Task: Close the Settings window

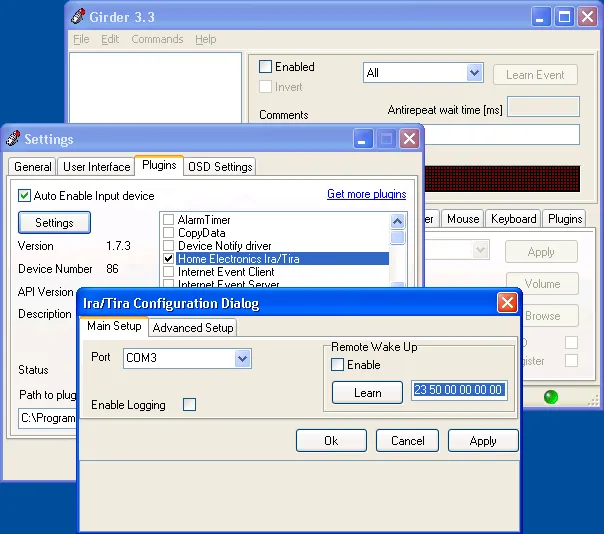Action: point(409,138)
